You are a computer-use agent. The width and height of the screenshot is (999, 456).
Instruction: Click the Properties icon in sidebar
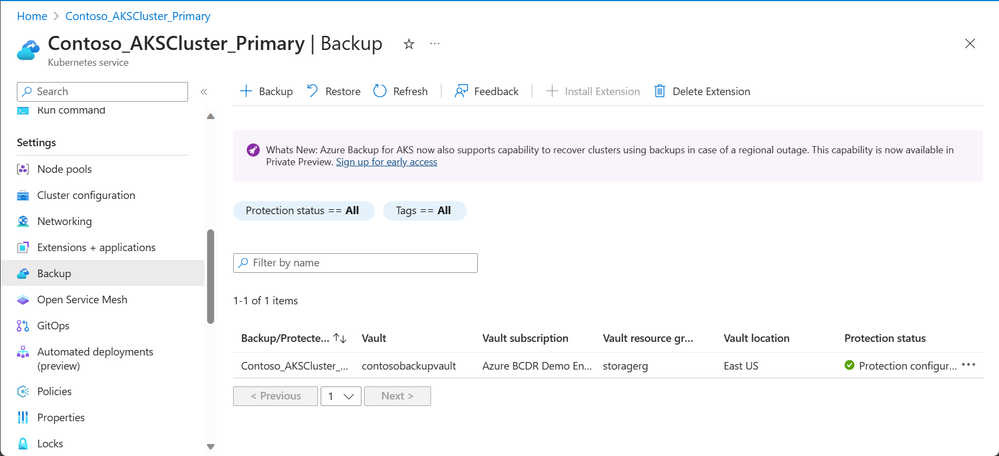[23, 418]
